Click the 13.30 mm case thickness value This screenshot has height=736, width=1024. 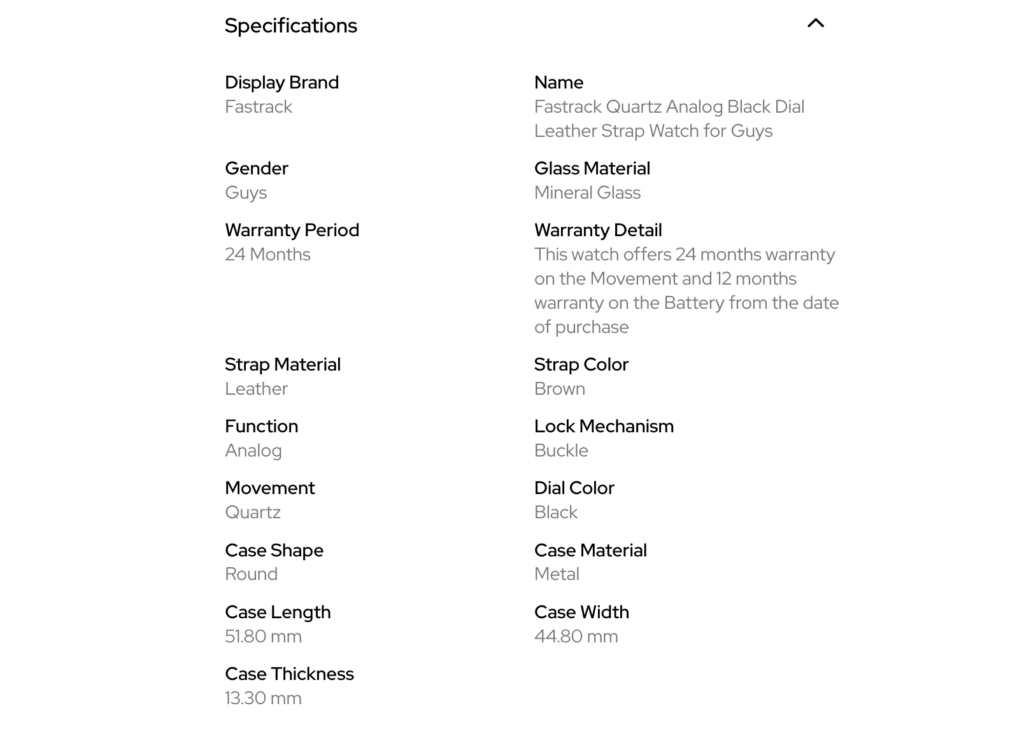pos(263,698)
